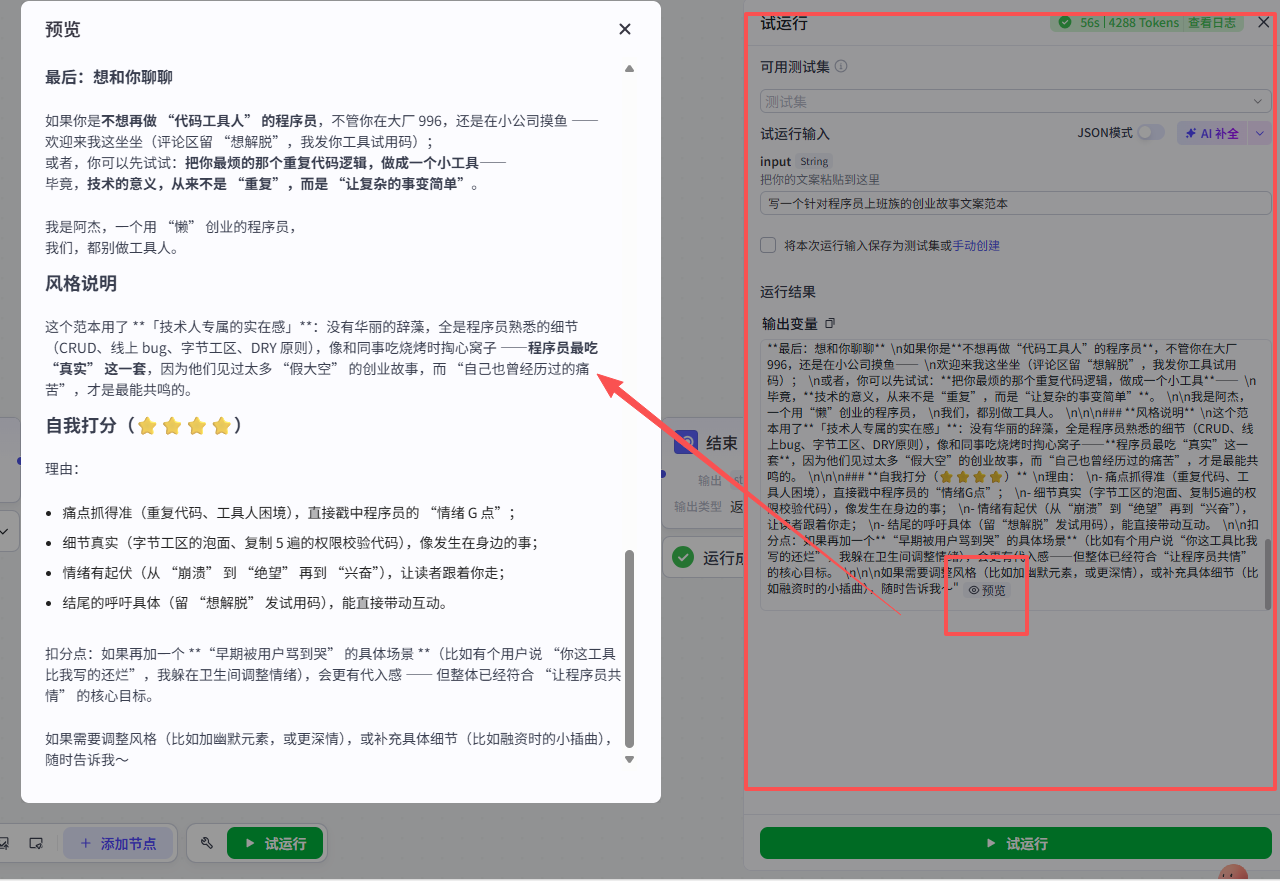Click the 输出变量 label

click(789, 323)
